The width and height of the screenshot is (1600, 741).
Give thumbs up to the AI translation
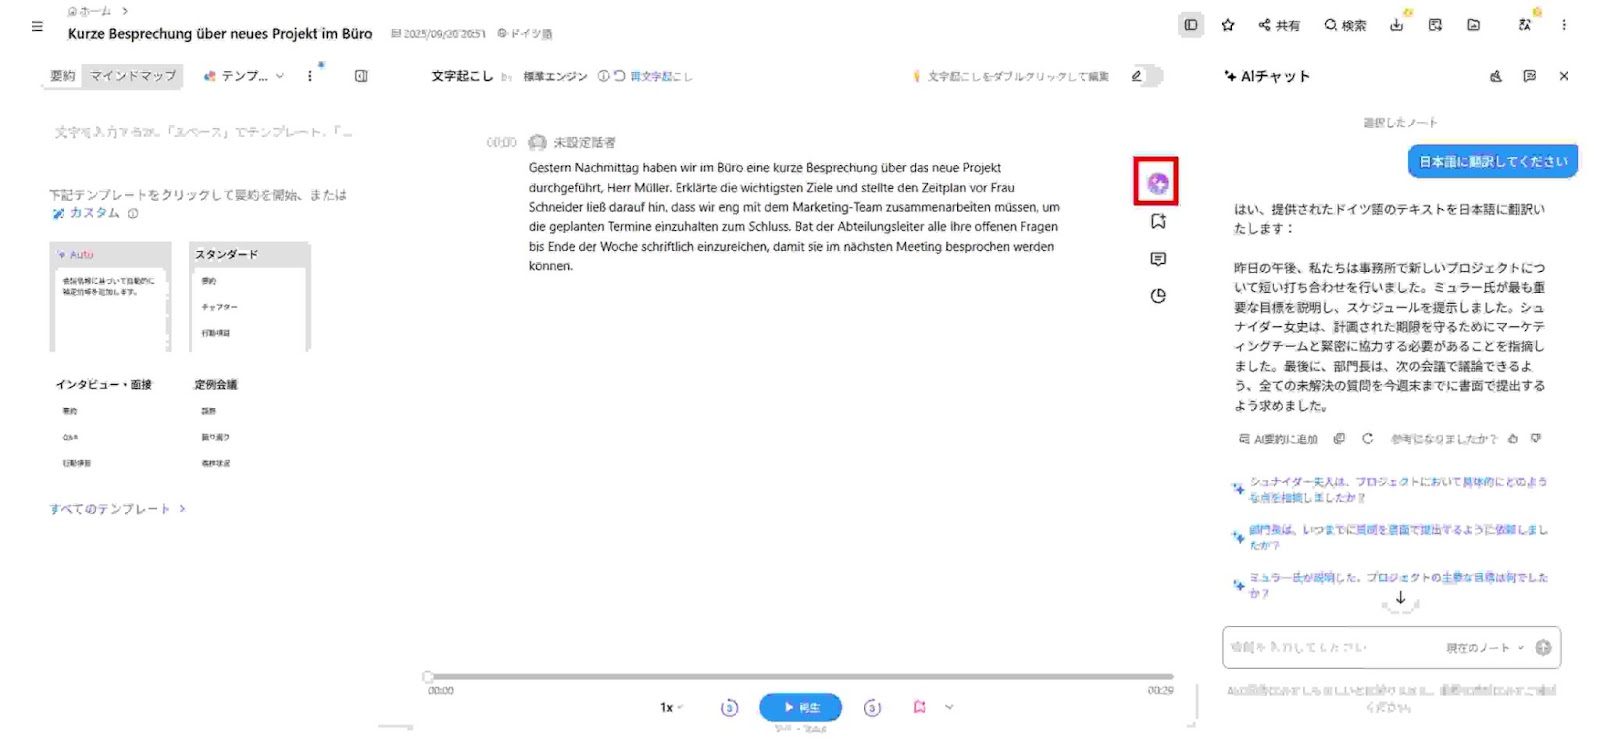click(1513, 439)
